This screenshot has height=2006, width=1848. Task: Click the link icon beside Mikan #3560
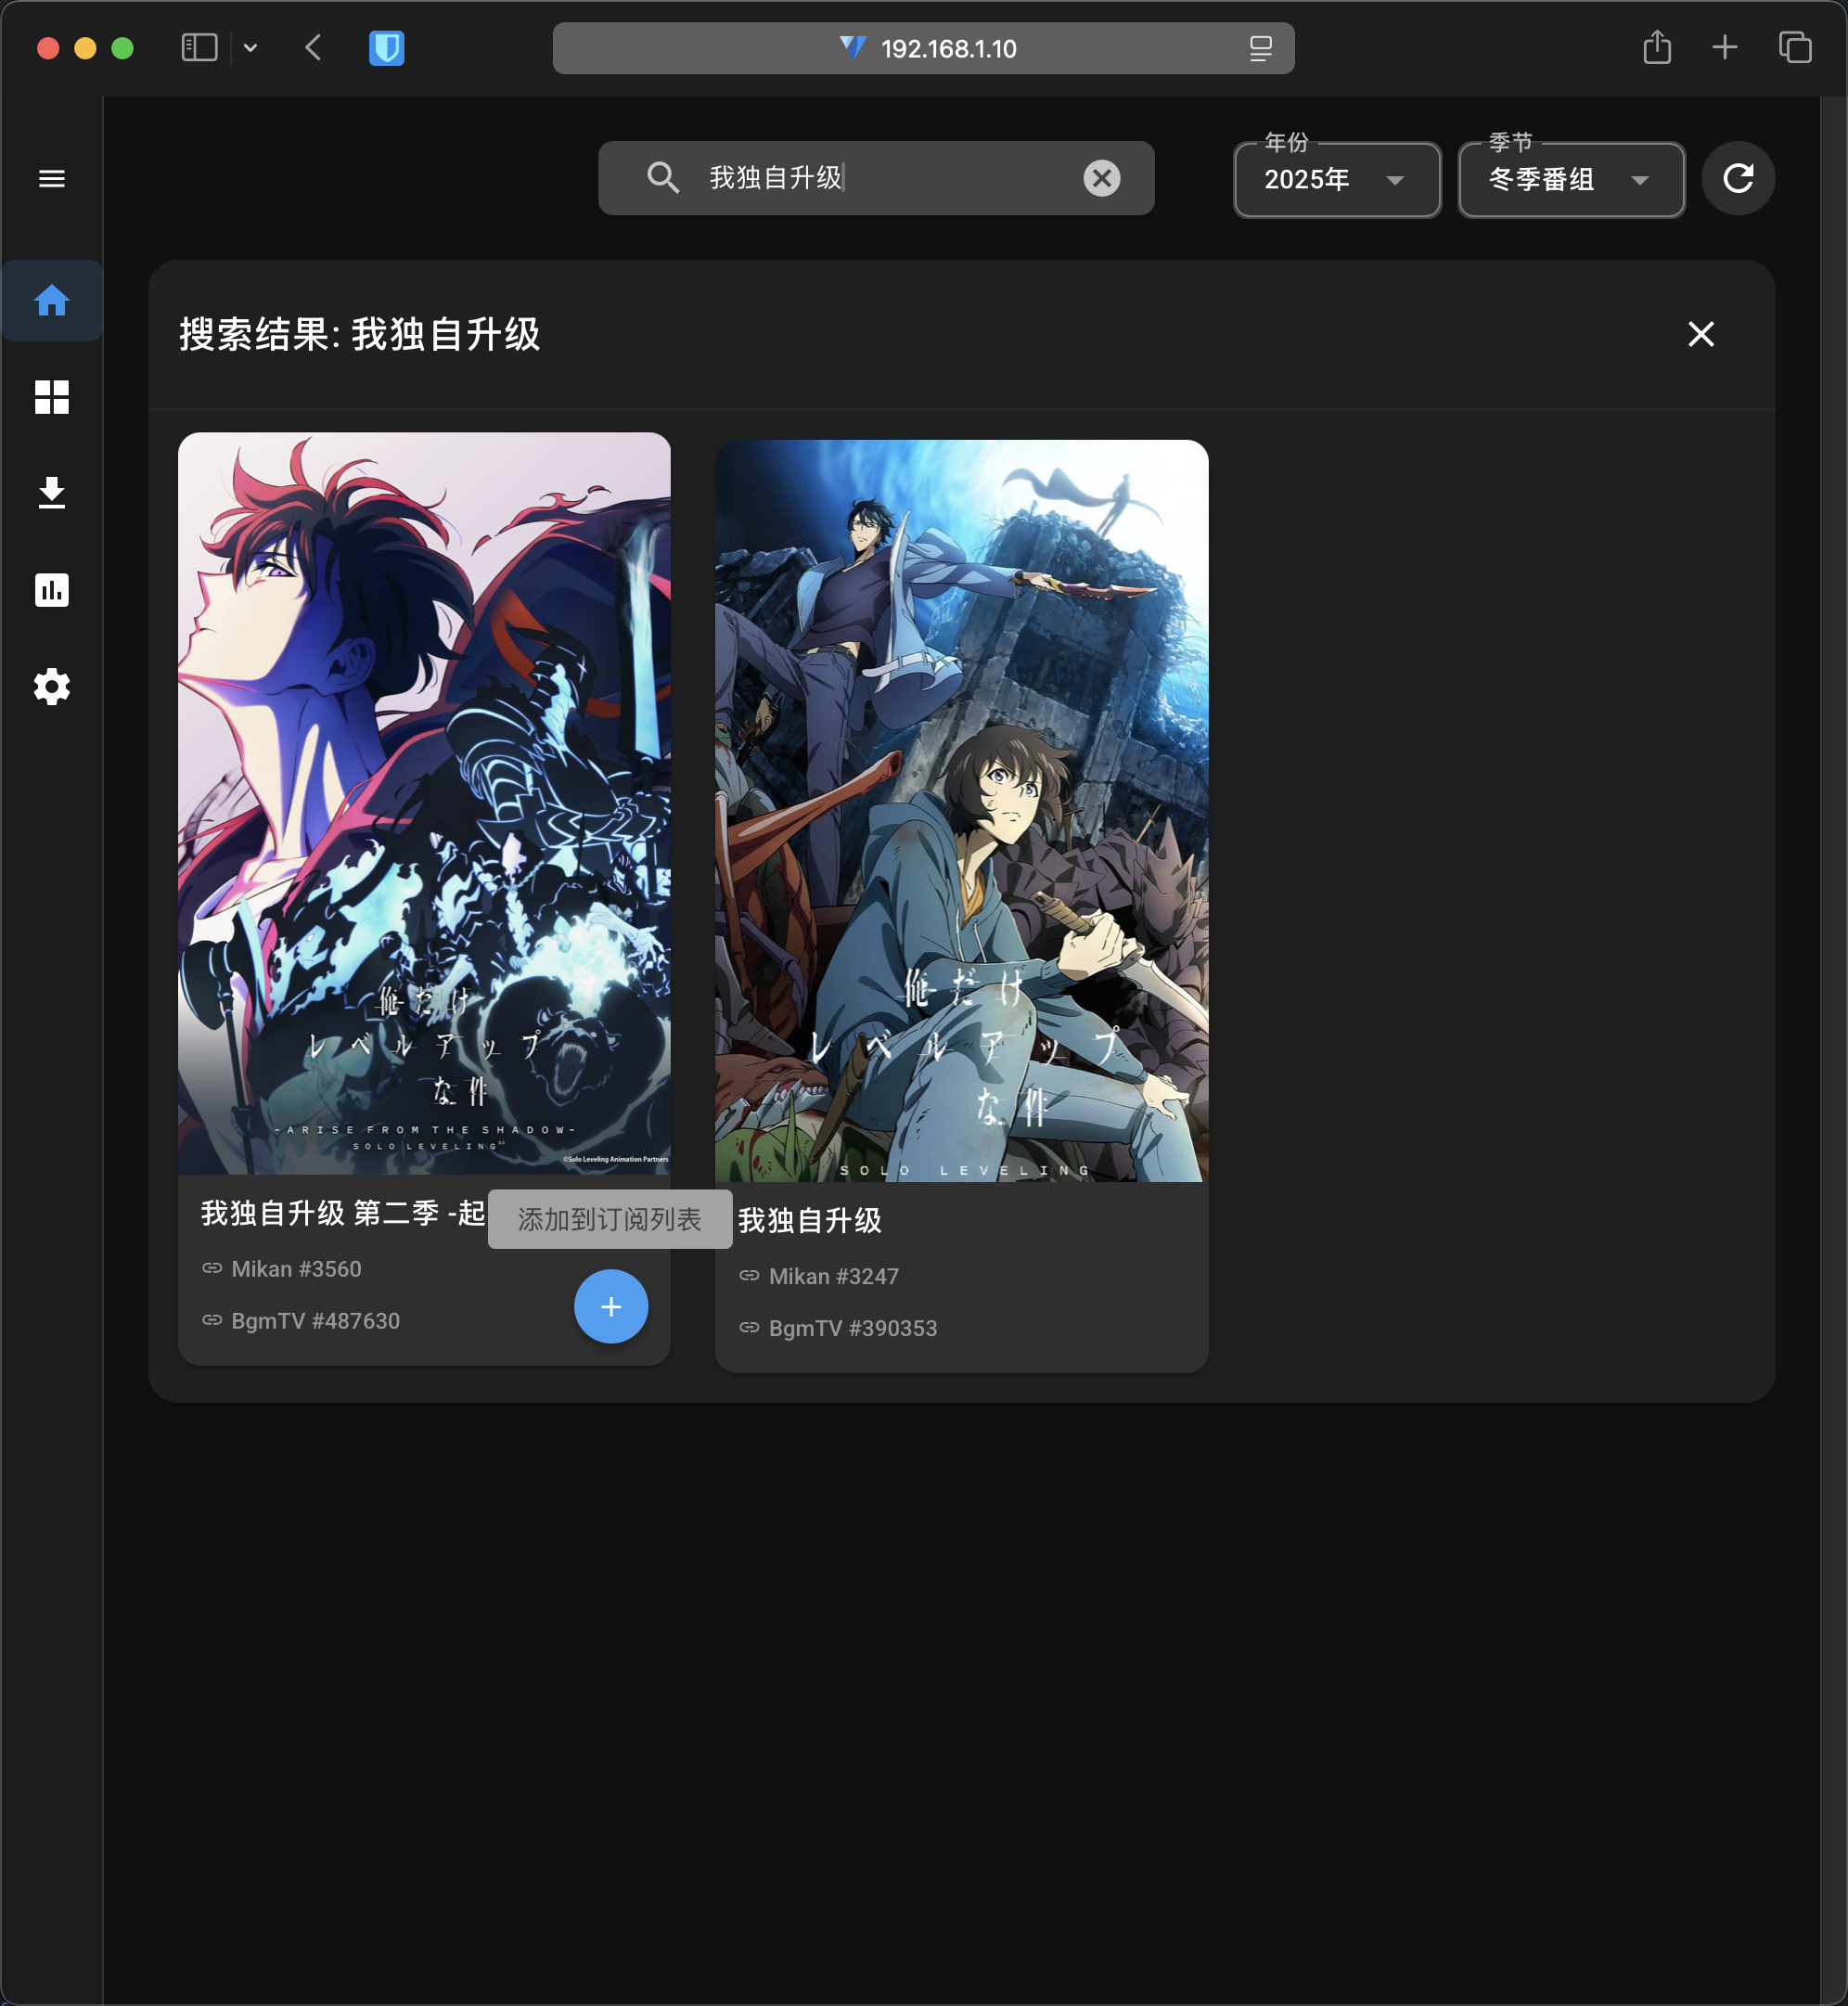tap(212, 1268)
